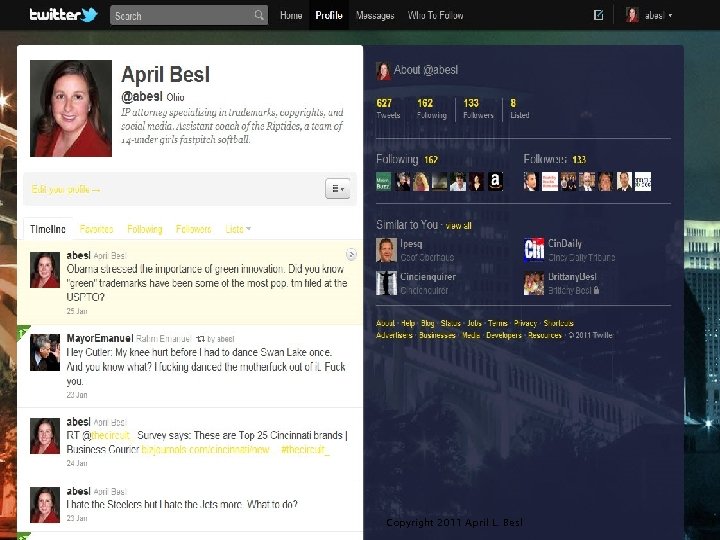720x540 pixels.
Task: Open the Followers 133 heading
Action: 555,159
